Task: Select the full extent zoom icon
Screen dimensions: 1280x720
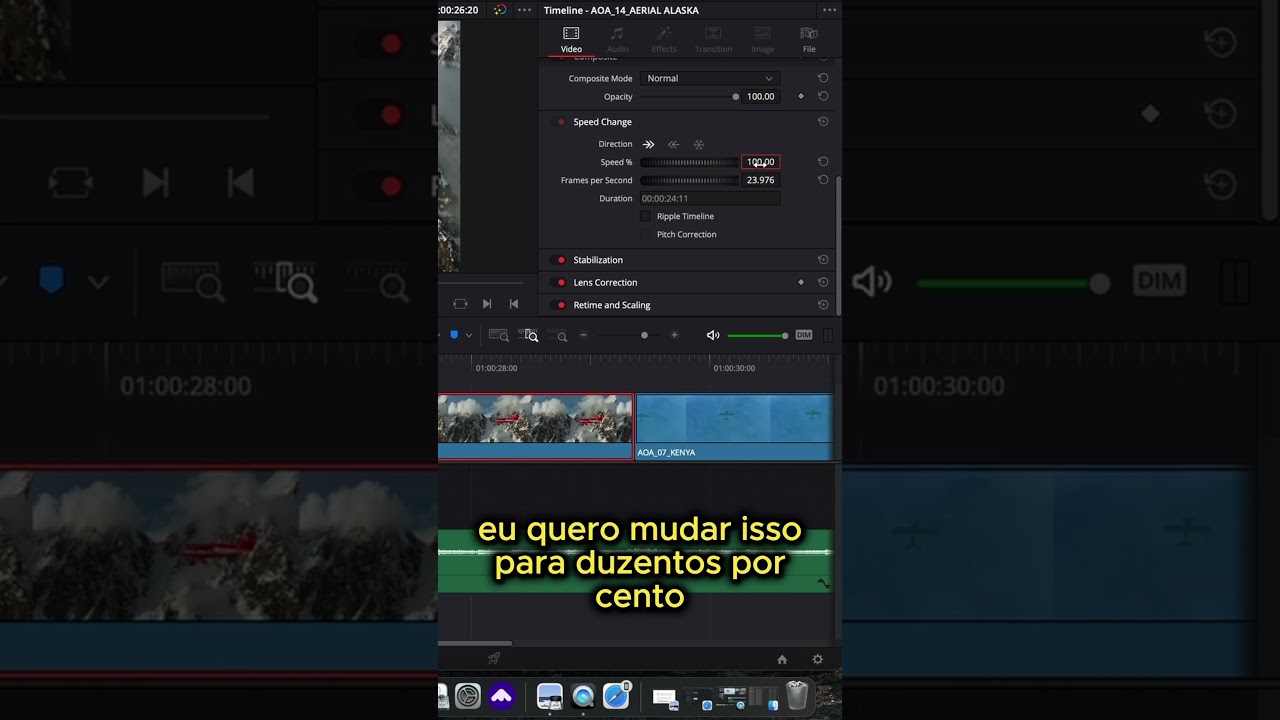Action: pos(498,335)
